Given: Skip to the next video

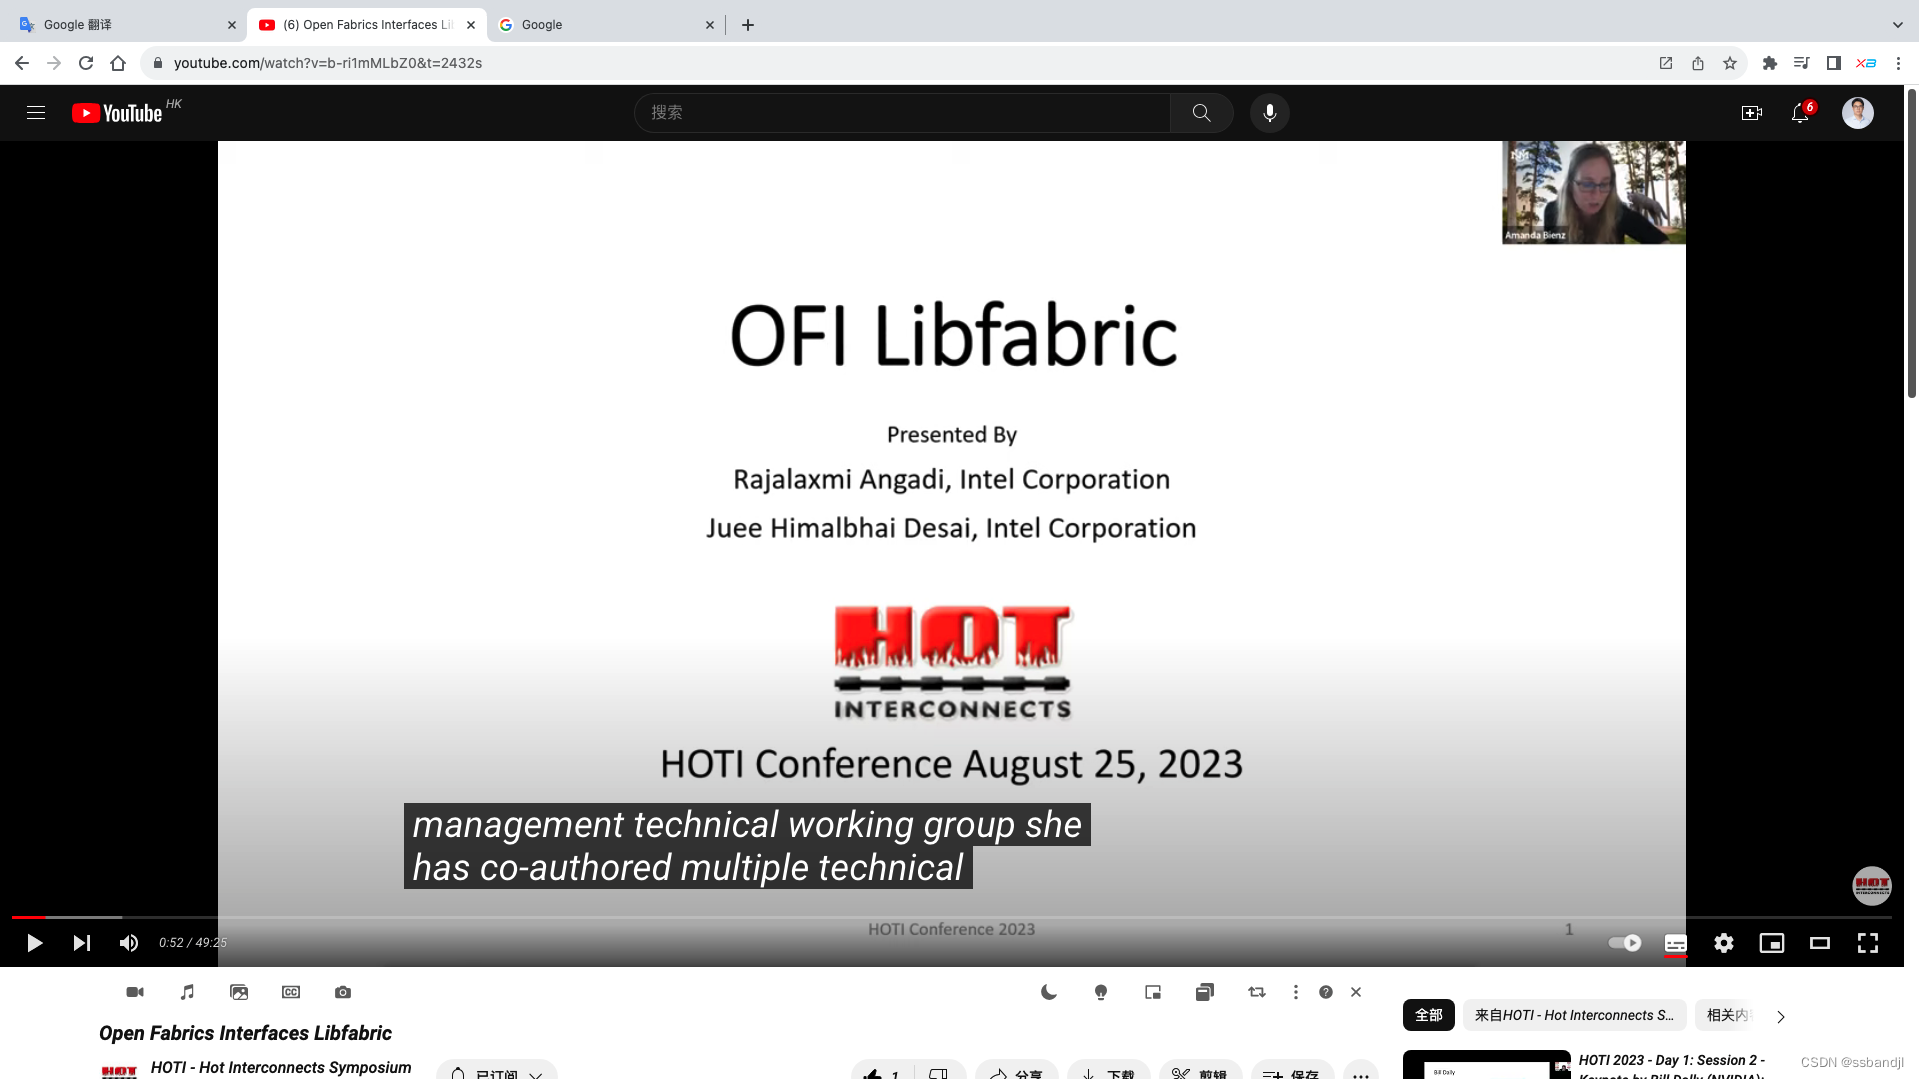Looking at the screenshot, I should pyautogui.click(x=82, y=943).
